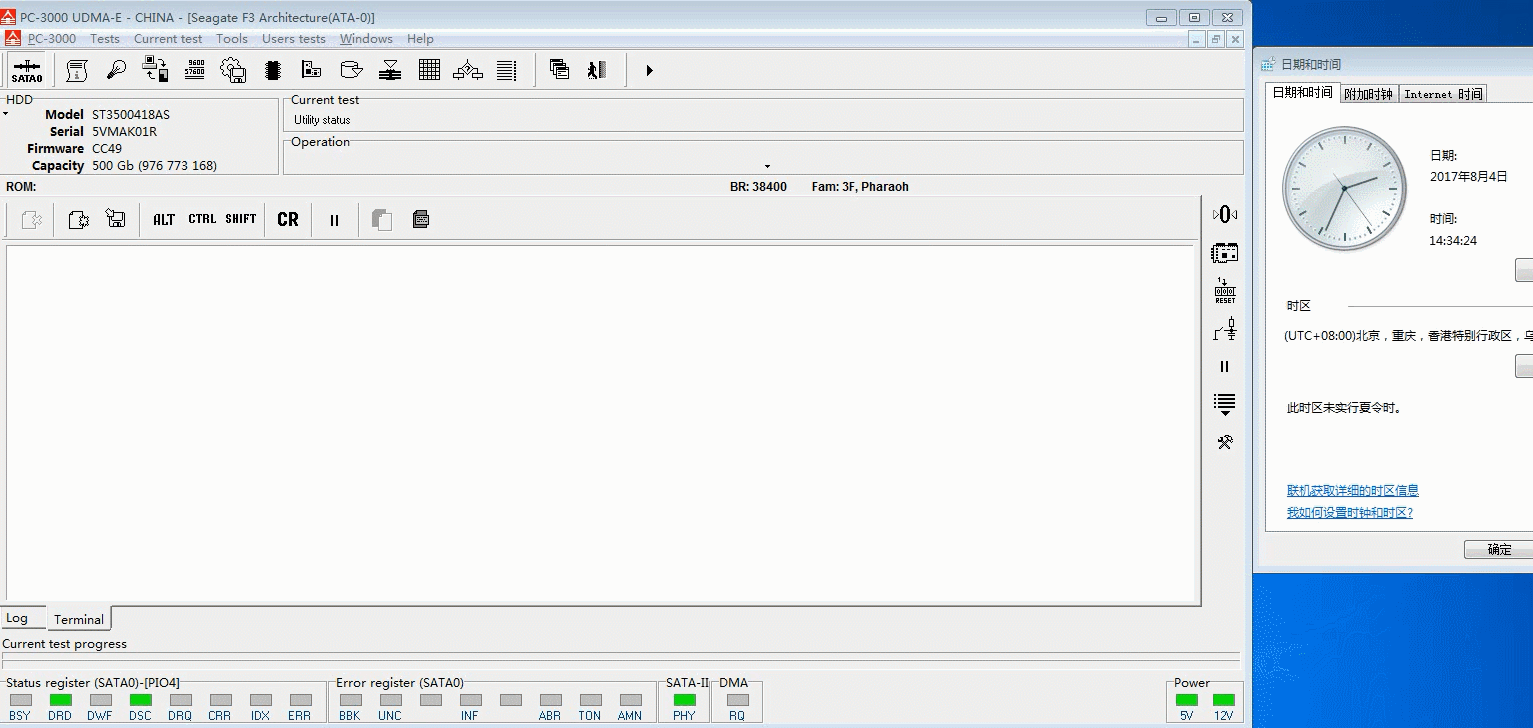Click the RESET counter icon
Image resolution: width=1533 pixels, height=728 pixels.
point(1225,291)
